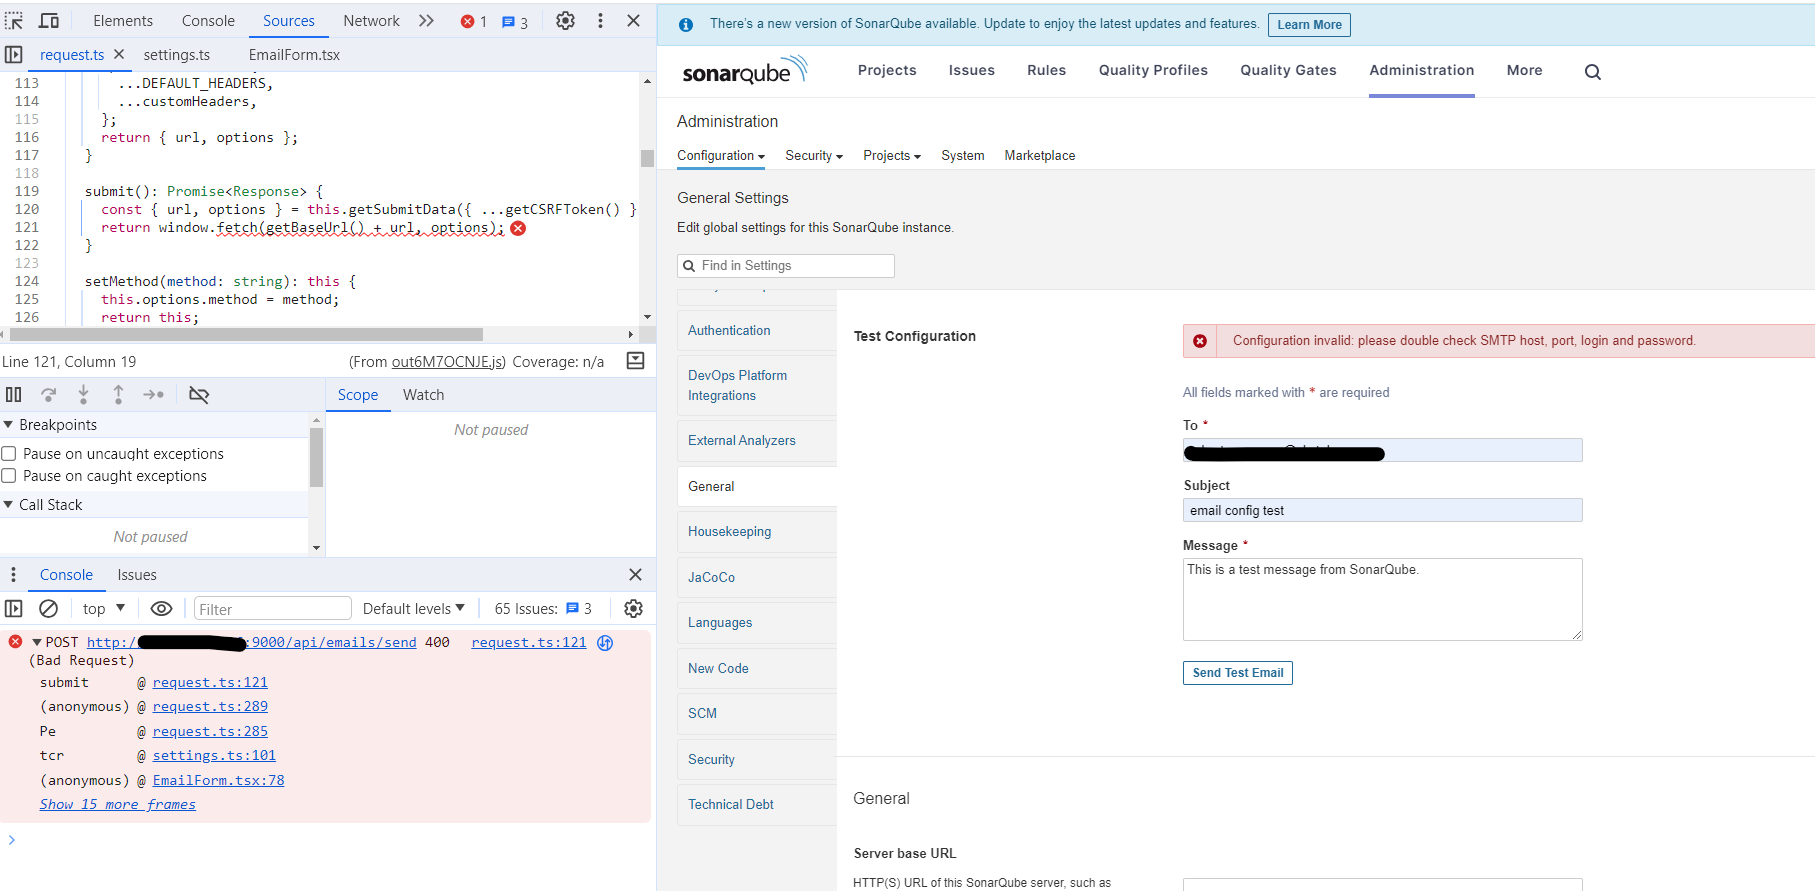The width and height of the screenshot is (1815, 891).
Task: Click the Step into debugger icon
Action: click(83, 395)
